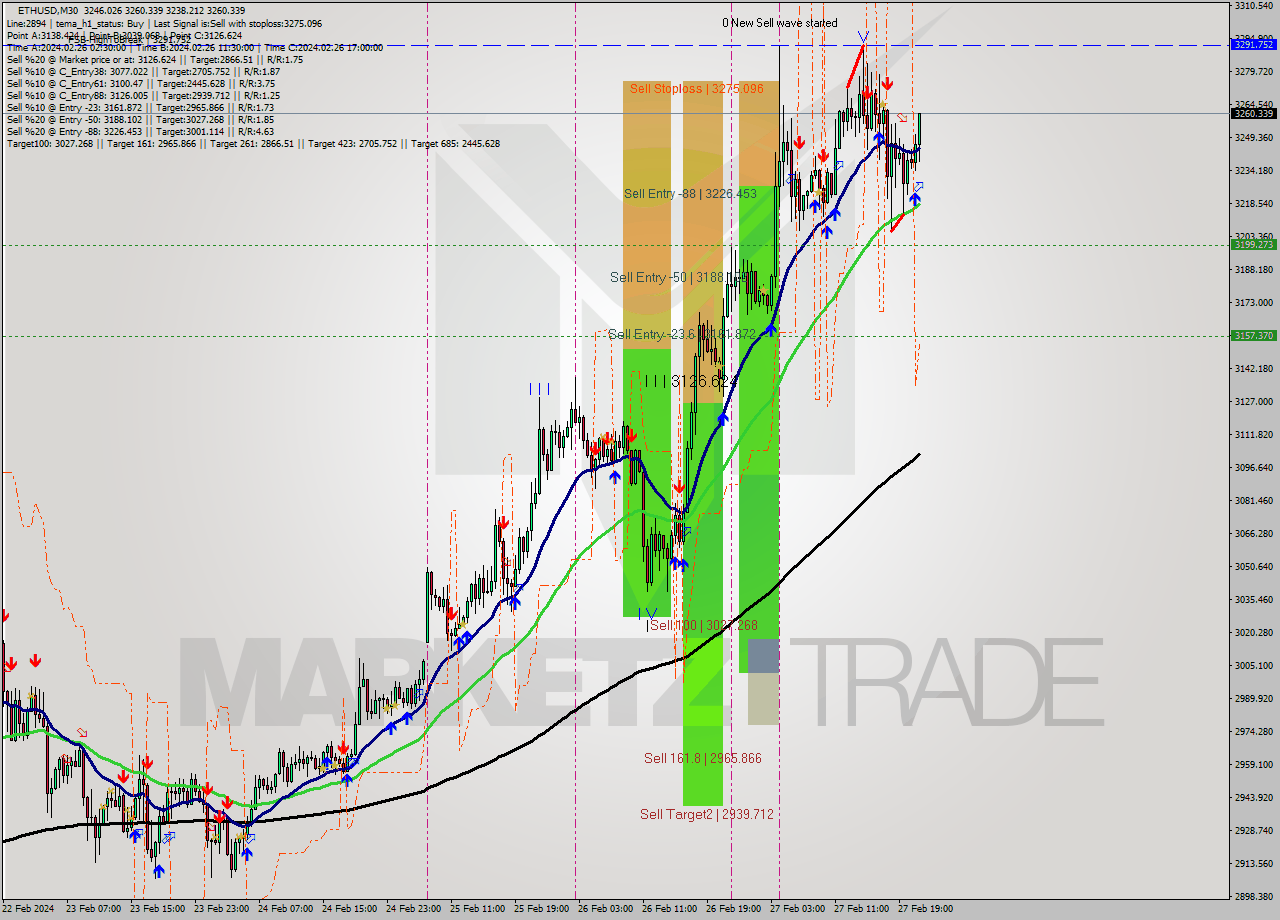Select the 'Sell %20 @ Market price' line
Image resolution: width=1280 pixels, height=920 pixels.
(x=155, y=59)
